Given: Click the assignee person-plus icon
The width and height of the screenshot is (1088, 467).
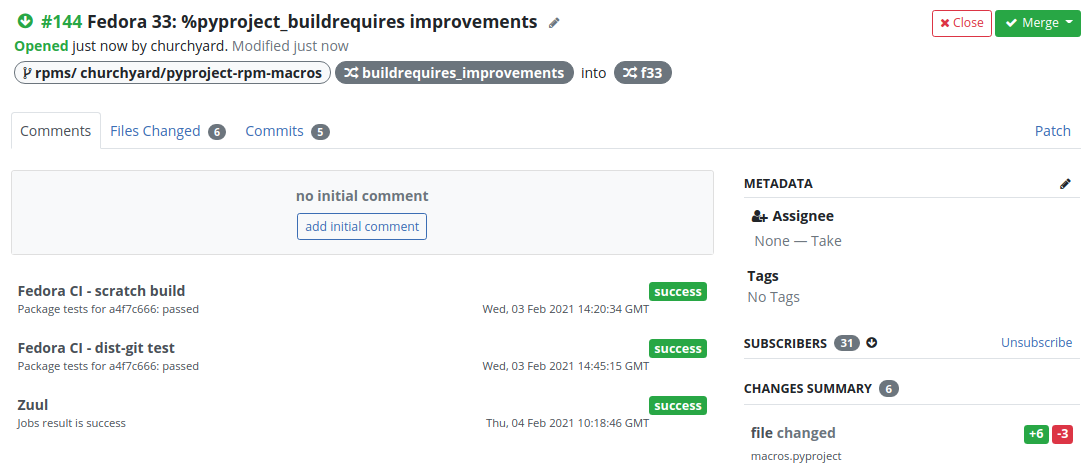Looking at the screenshot, I should pyautogui.click(x=759, y=216).
